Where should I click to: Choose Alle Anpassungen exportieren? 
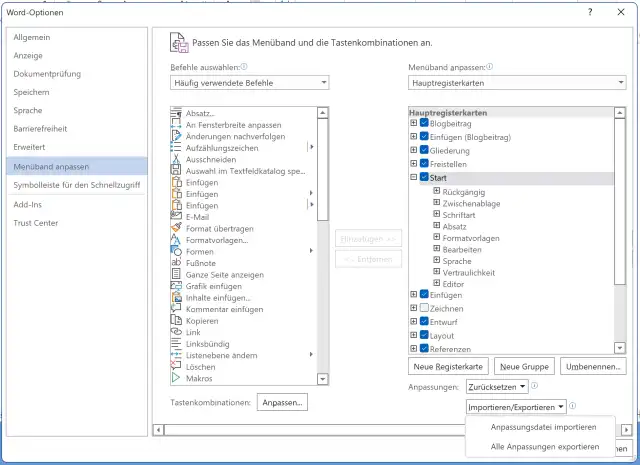click(x=540, y=447)
